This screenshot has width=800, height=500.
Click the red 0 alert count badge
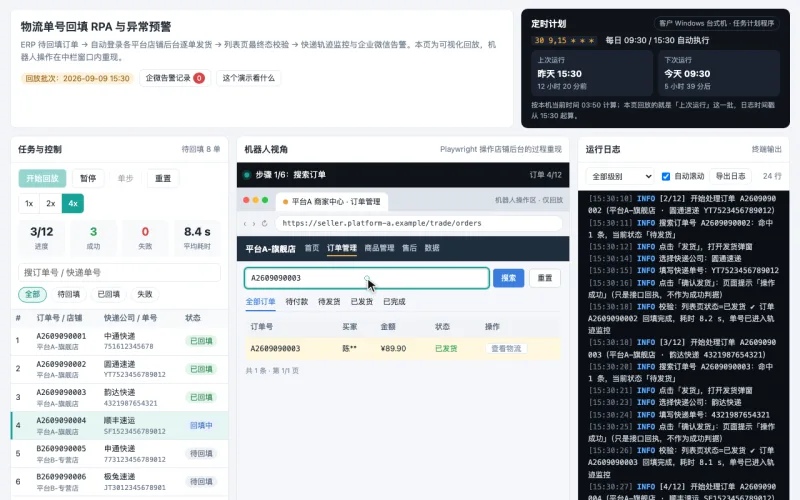[x=199, y=78]
